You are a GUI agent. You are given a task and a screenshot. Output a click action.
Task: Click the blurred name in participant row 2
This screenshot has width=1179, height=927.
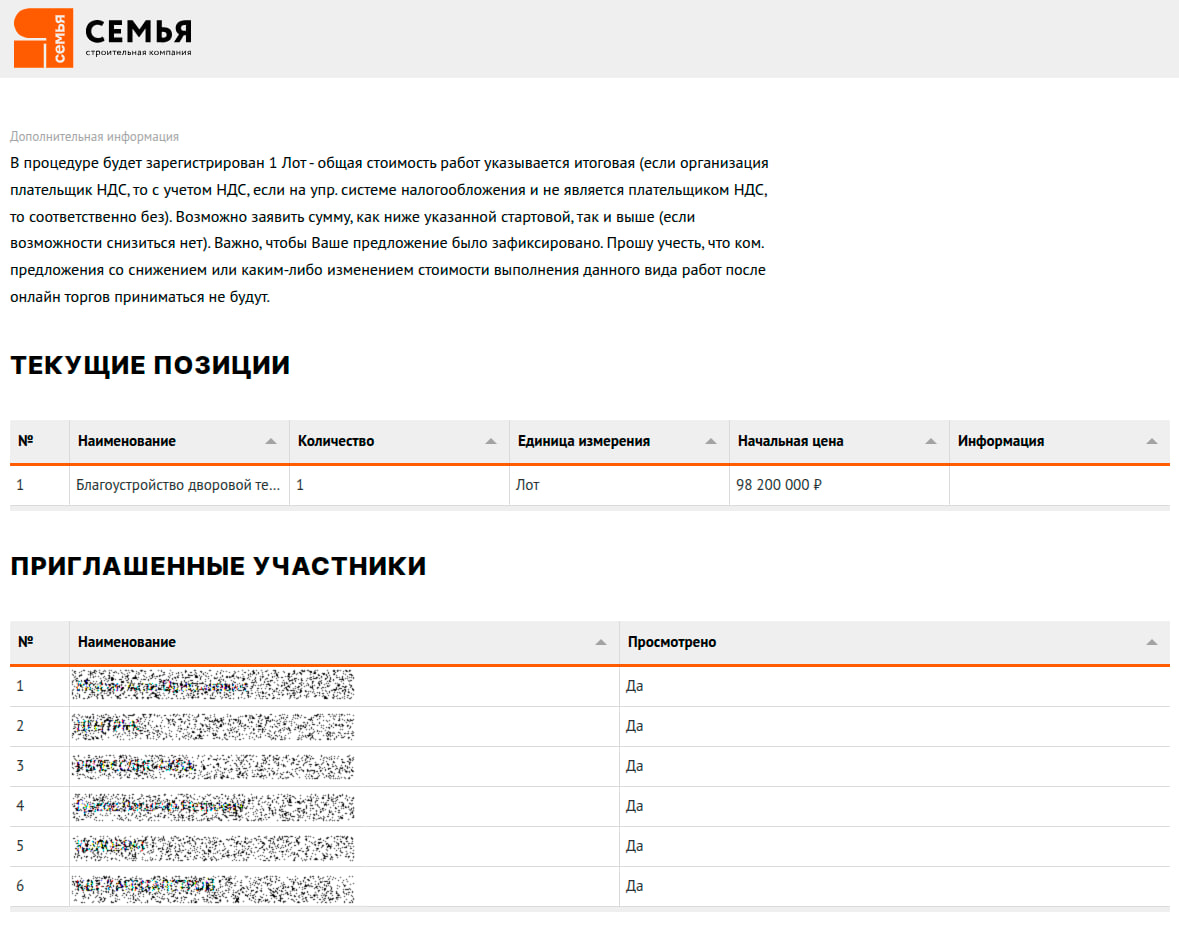(x=213, y=726)
